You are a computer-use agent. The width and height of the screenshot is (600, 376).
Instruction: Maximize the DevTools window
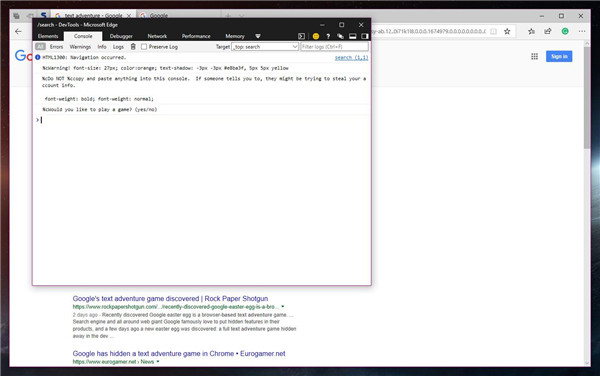point(341,25)
